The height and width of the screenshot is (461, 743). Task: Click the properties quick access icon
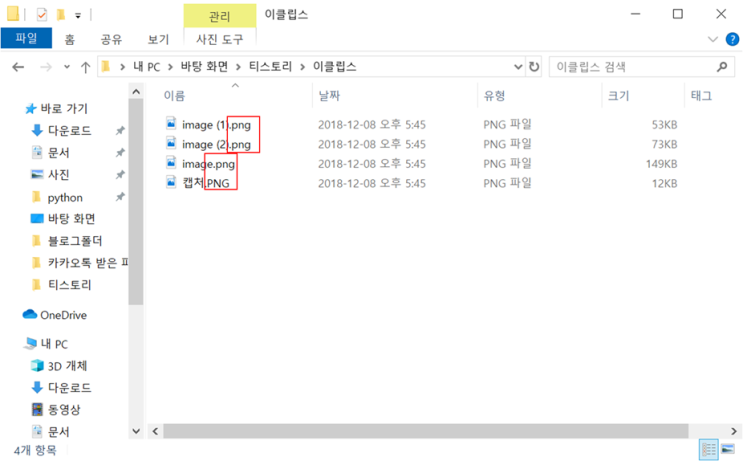[42, 15]
